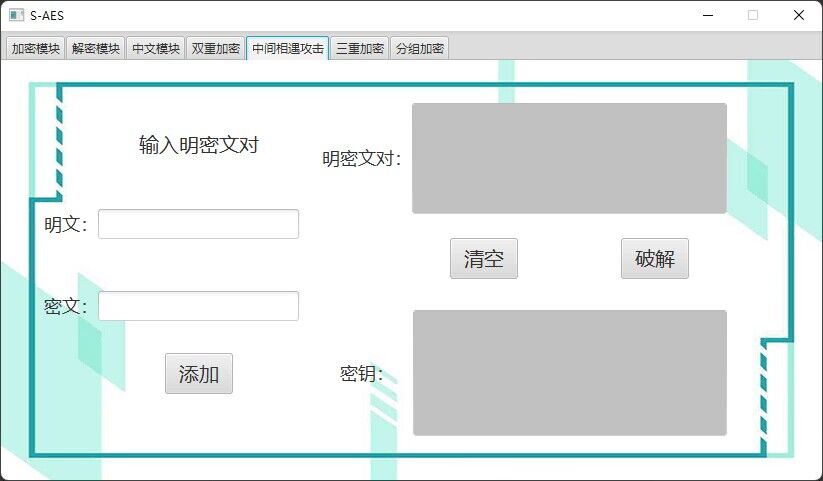Open the 解密模块 tab
The image size is (823, 481).
[x=96, y=48]
